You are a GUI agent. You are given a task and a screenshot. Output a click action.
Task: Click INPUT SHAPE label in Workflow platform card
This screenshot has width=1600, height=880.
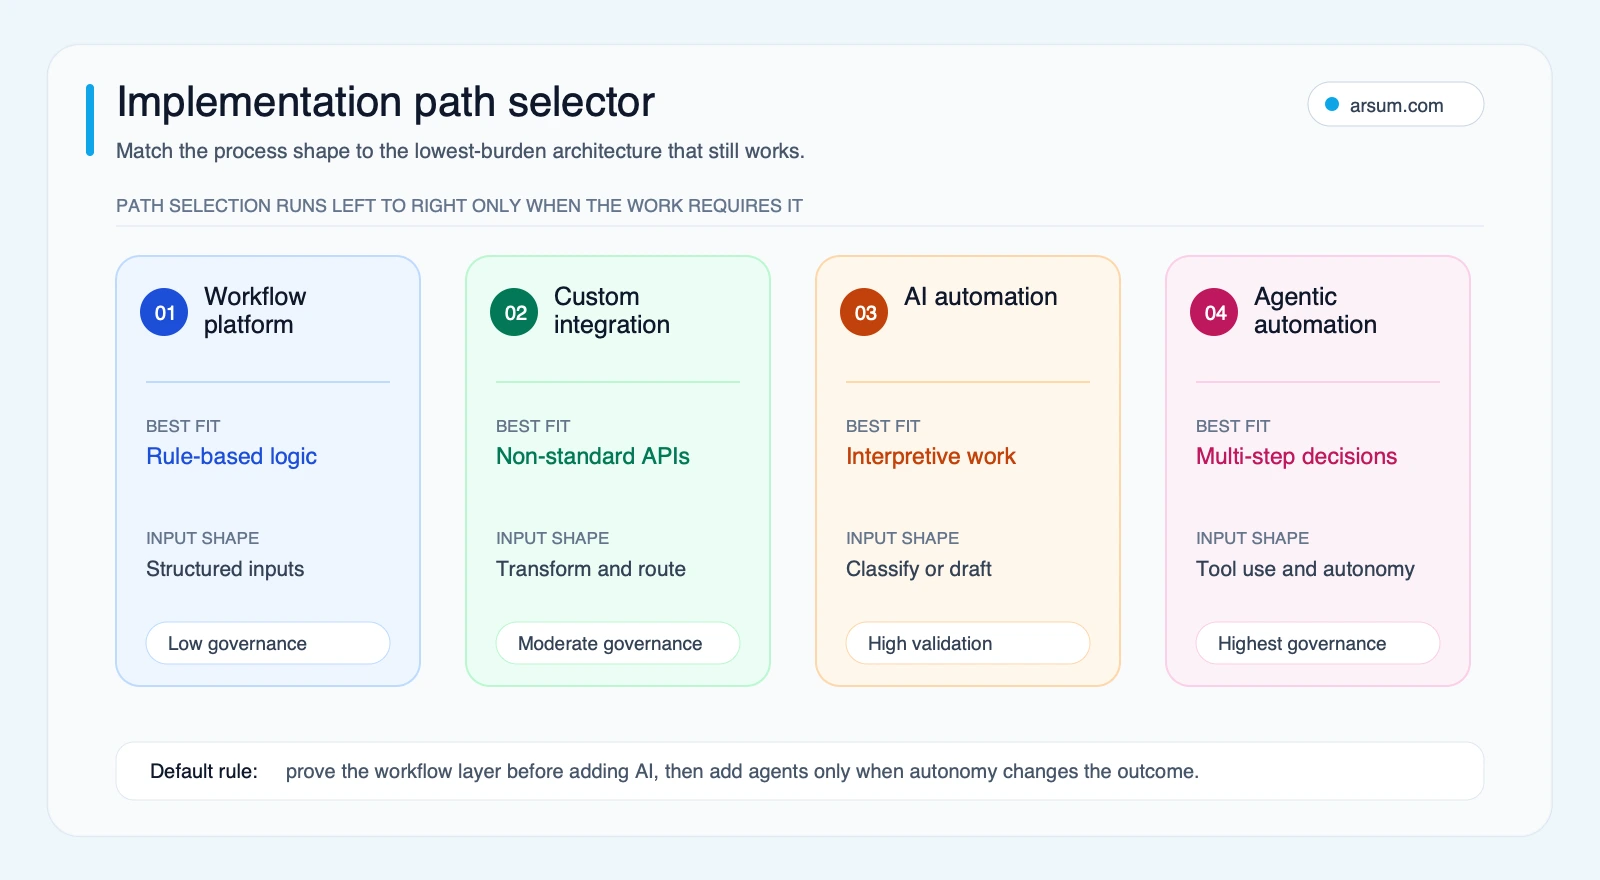pos(202,538)
